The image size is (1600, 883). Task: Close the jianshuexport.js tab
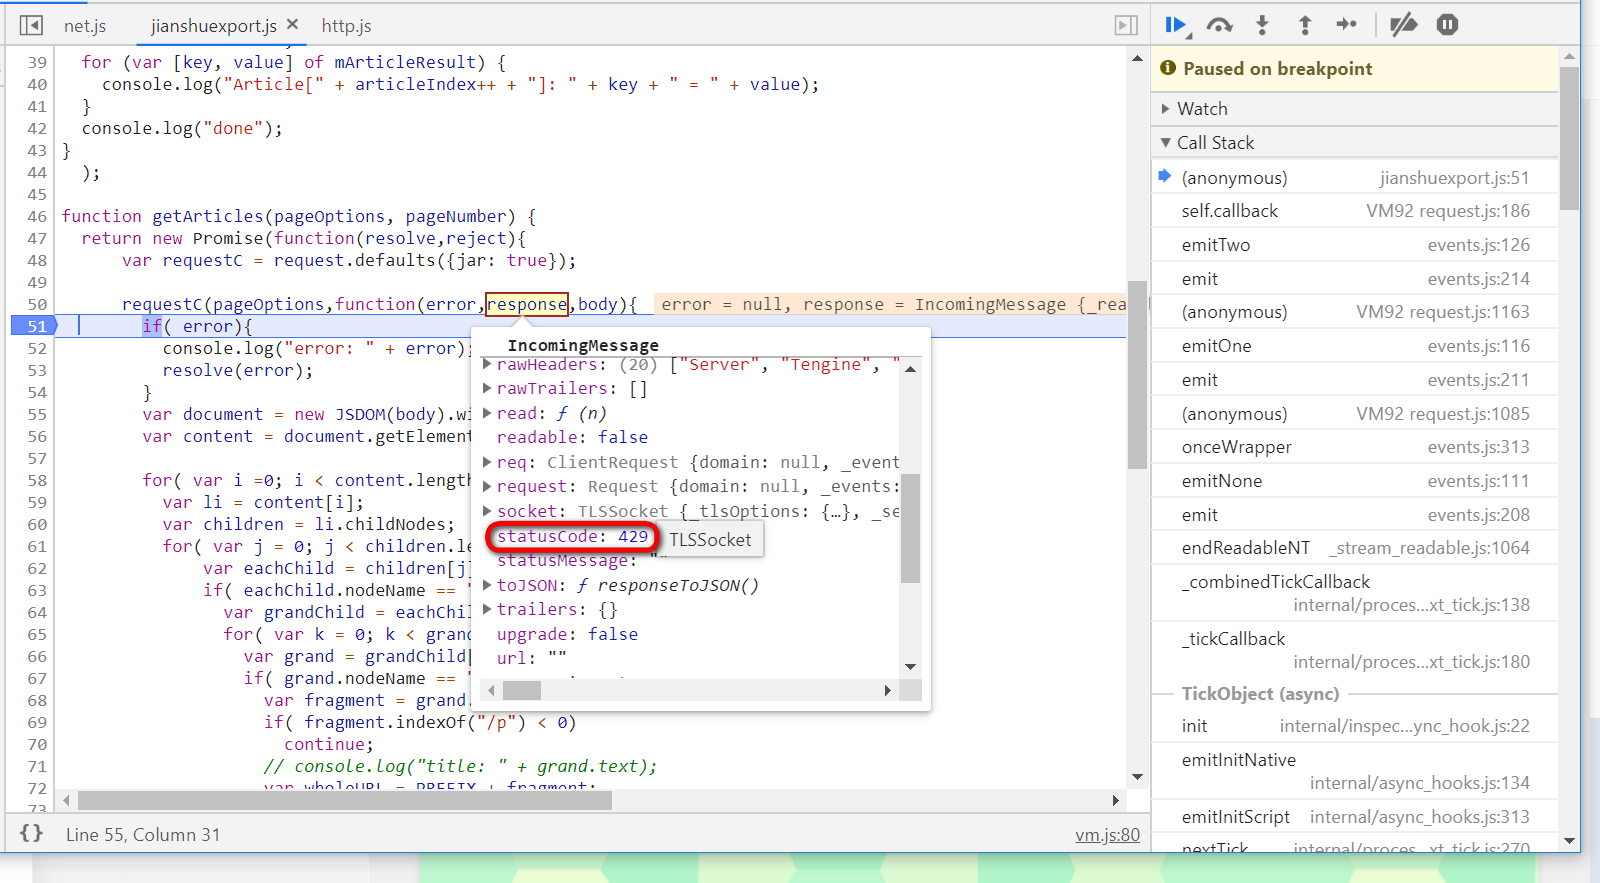[x=292, y=24]
